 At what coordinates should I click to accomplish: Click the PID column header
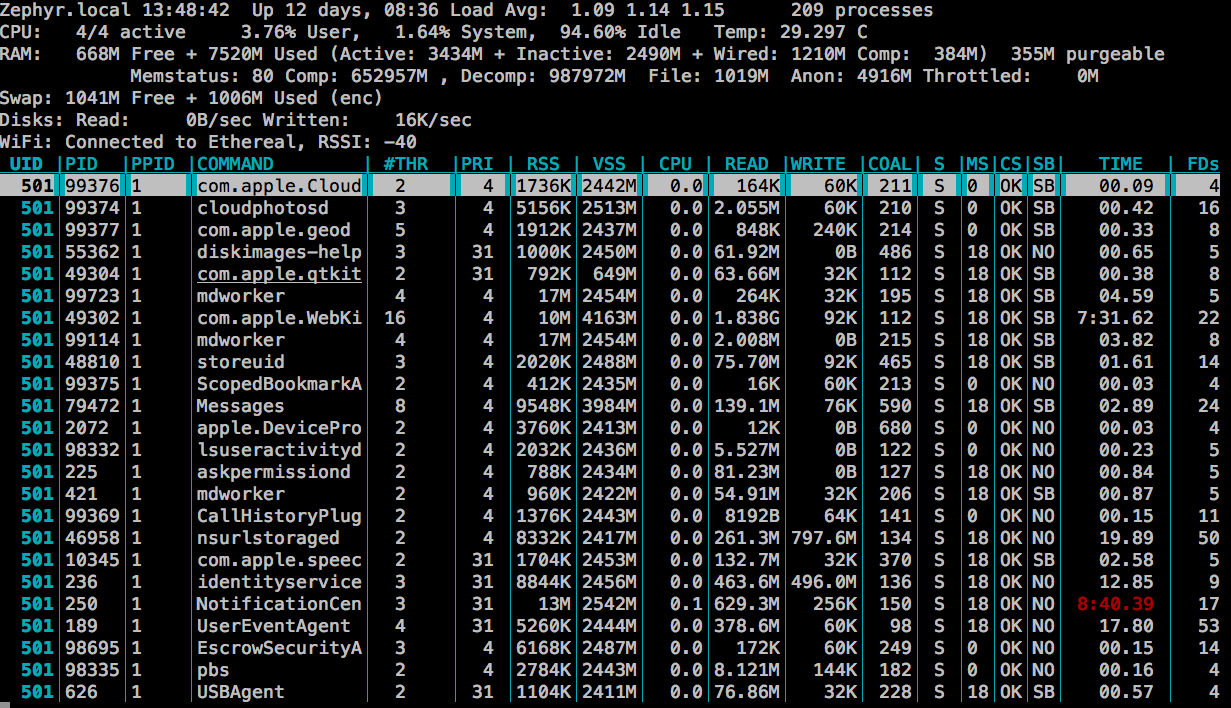click(x=81, y=164)
